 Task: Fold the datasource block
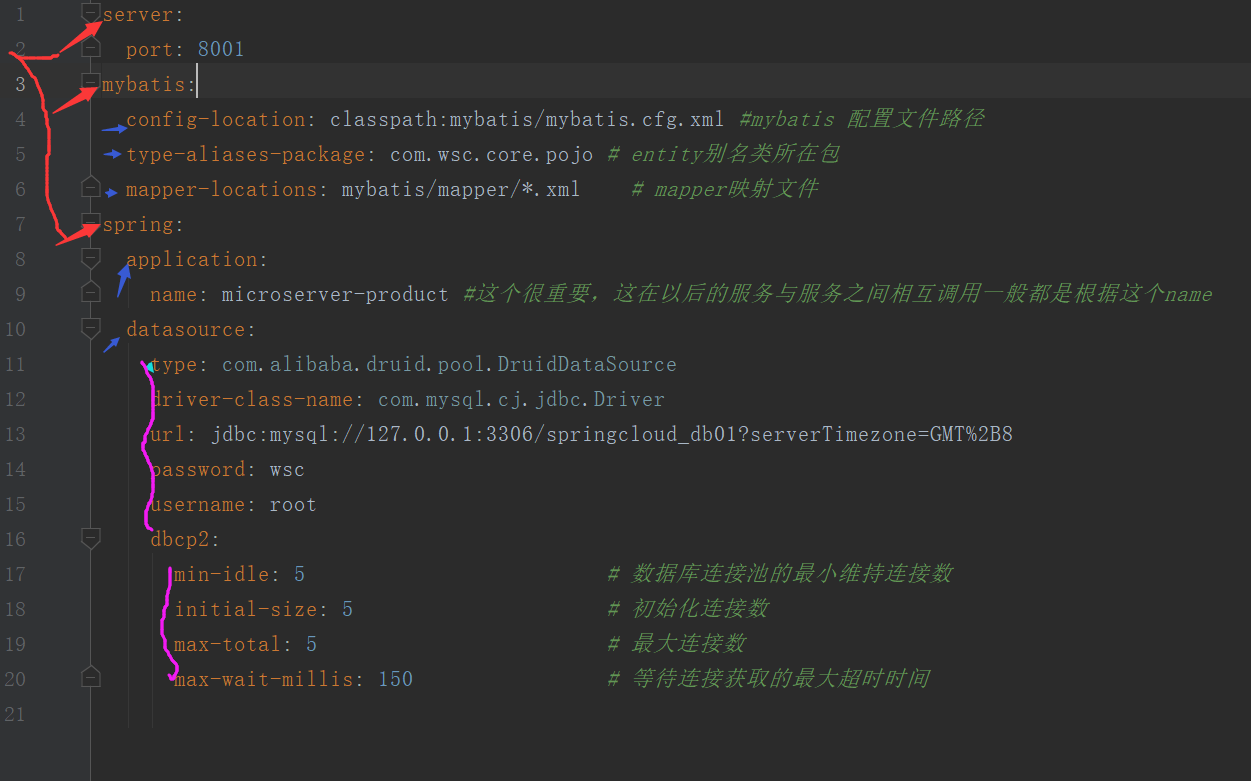pyautogui.click(x=91, y=328)
